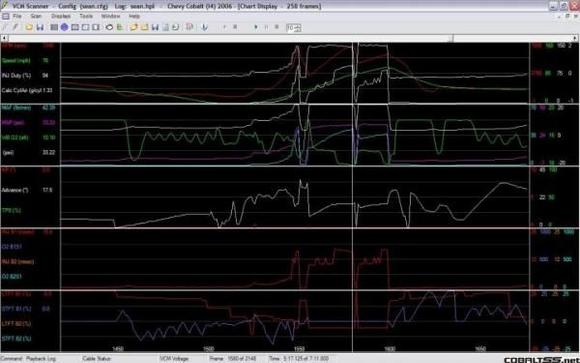
Task: Click the green icon next to the eye
Action: (x=119, y=27)
